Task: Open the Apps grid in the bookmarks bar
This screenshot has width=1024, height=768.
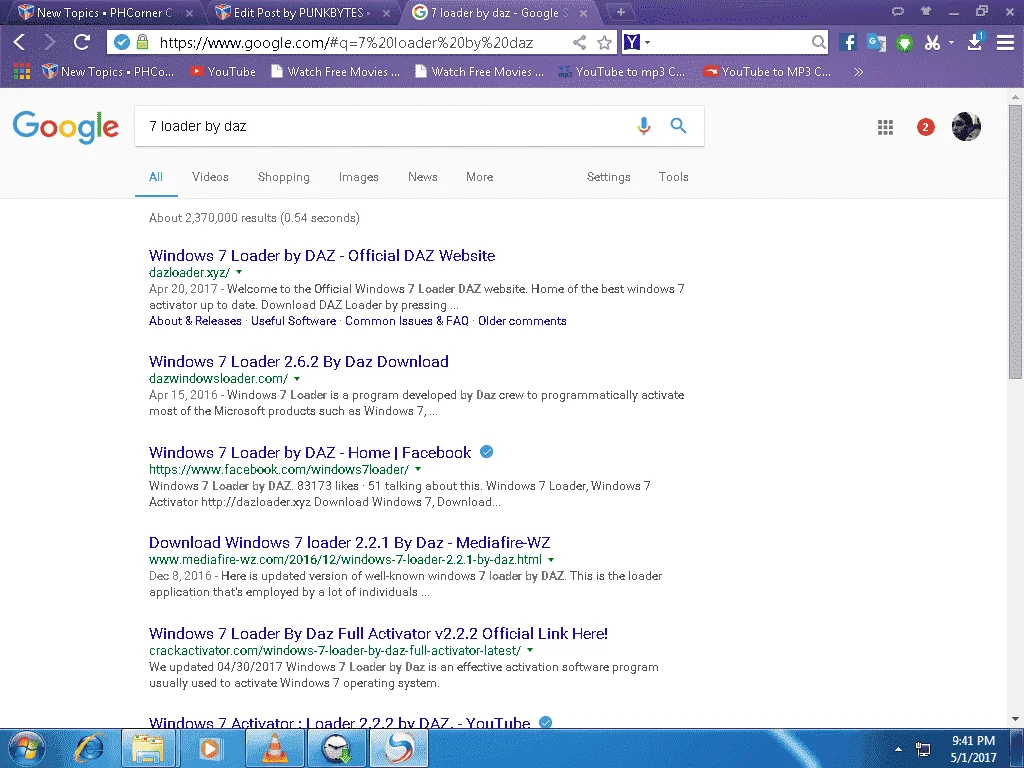Action: [22, 71]
